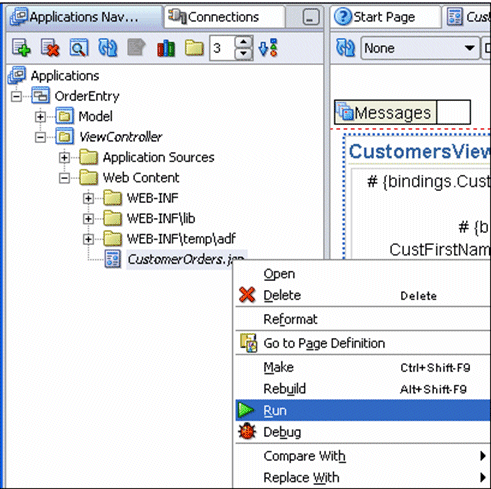Open the Replace With submenu
The width and height of the screenshot is (491, 489).
pyautogui.click(x=363, y=477)
